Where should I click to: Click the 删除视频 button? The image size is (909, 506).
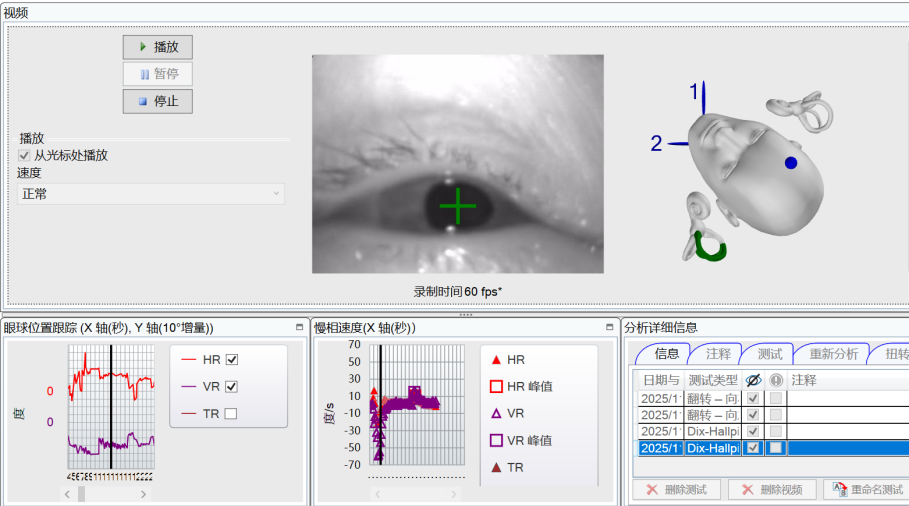click(x=772, y=490)
